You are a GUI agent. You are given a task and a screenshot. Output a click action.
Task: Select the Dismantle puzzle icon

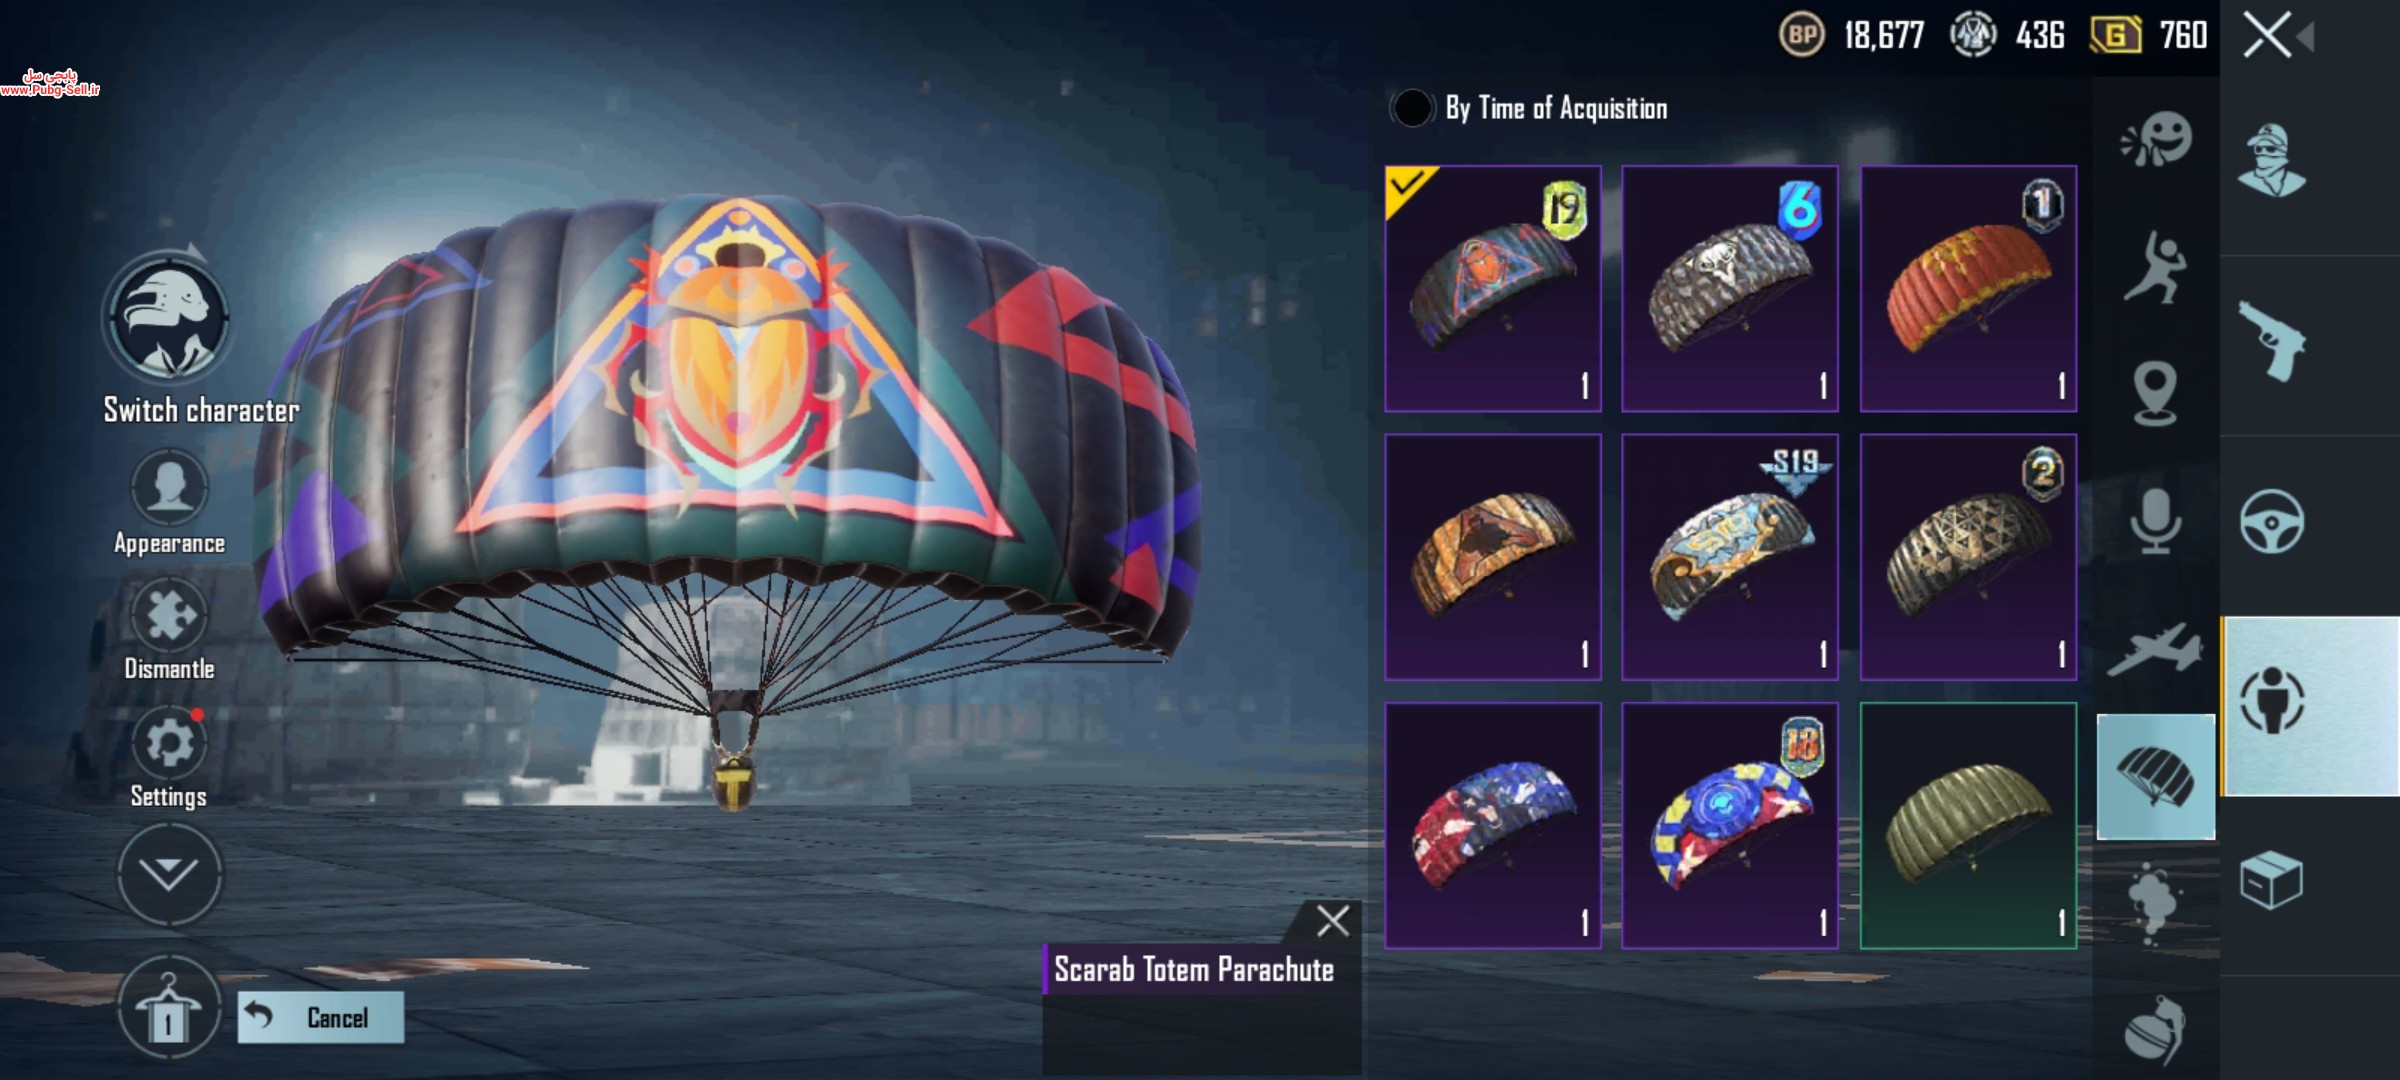169,615
